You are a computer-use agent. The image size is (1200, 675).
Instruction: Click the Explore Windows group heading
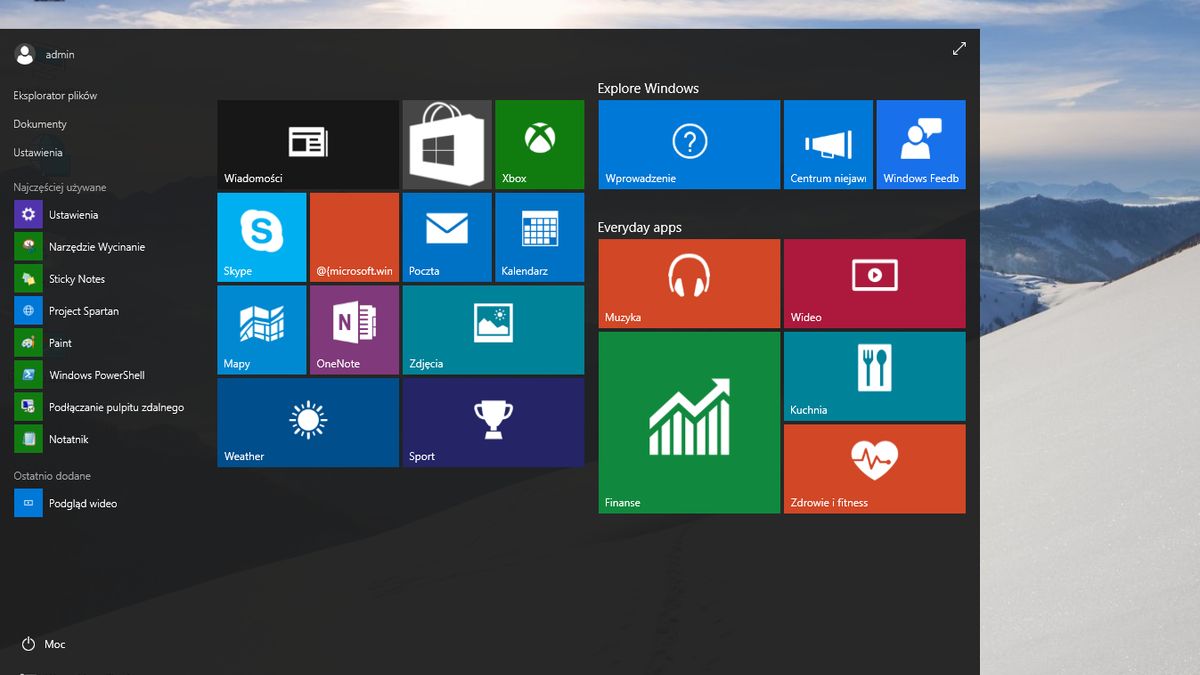pyautogui.click(x=648, y=88)
